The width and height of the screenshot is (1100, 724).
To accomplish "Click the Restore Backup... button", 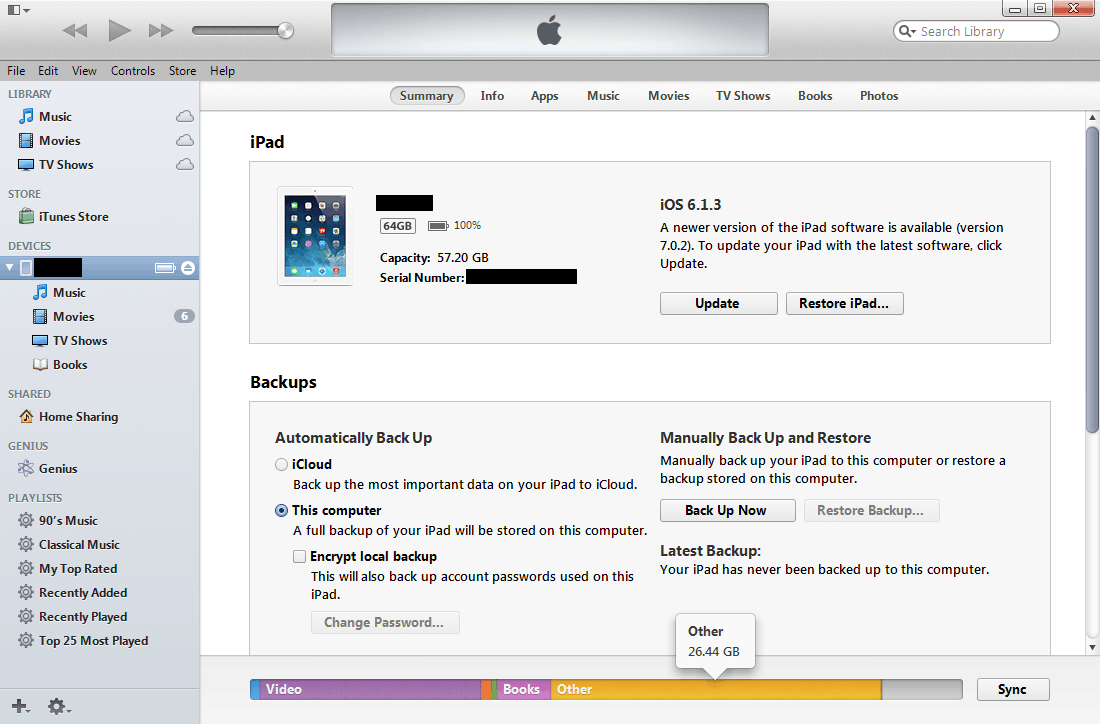I will coord(872,510).
